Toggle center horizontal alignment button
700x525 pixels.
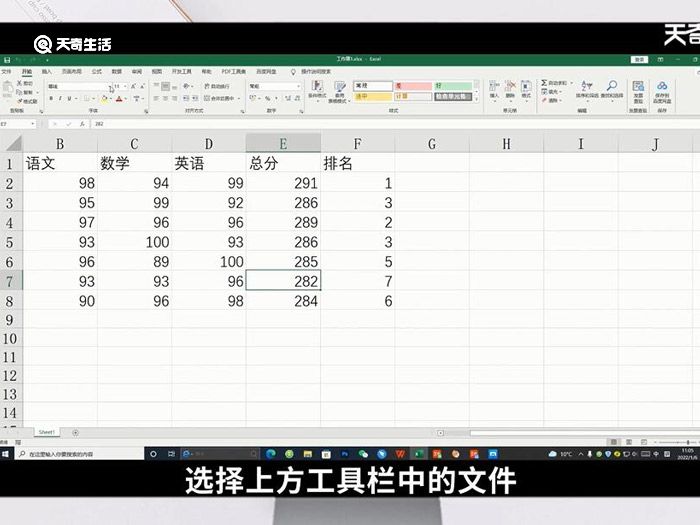click(165, 98)
